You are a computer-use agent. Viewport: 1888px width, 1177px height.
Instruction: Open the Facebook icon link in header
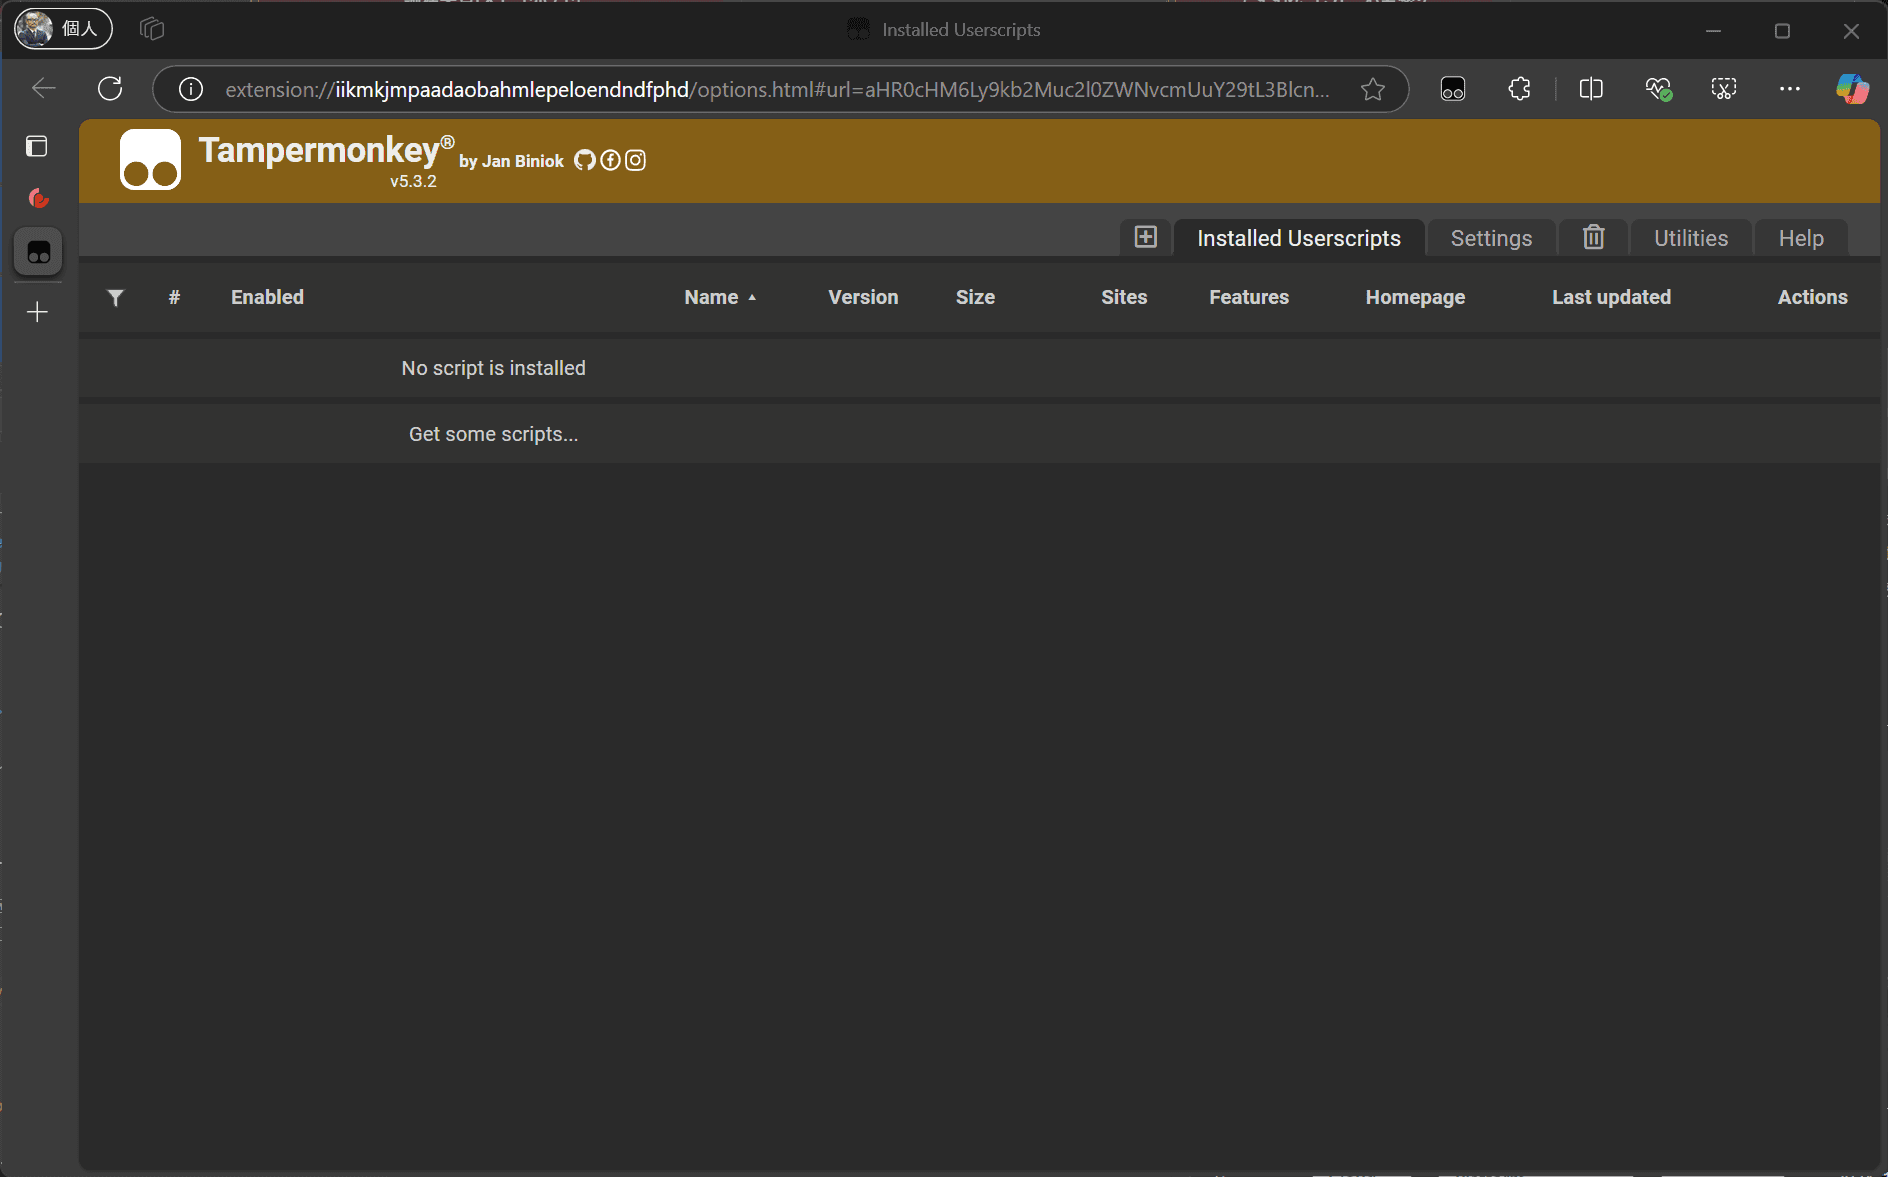[x=610, y=160]
